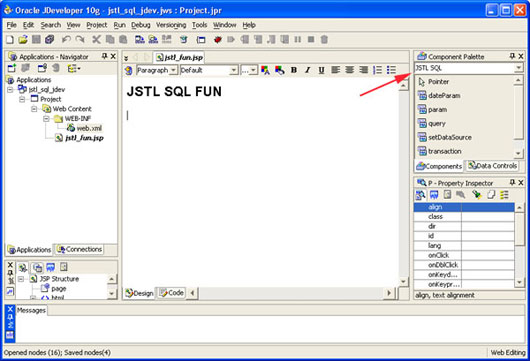Collapse the JSP Structure node
Screen dimensions: 530x361
(21, 279)
